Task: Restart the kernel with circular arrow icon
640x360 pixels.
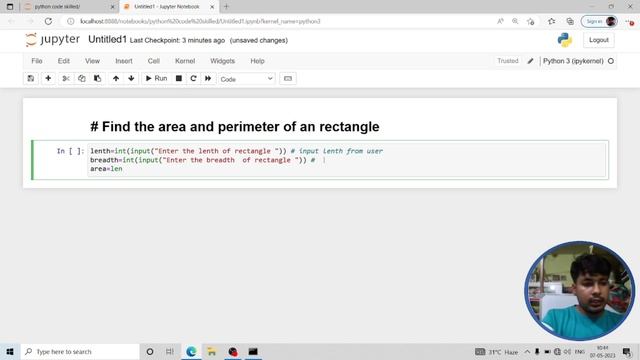Action: (x=193, y=78)
